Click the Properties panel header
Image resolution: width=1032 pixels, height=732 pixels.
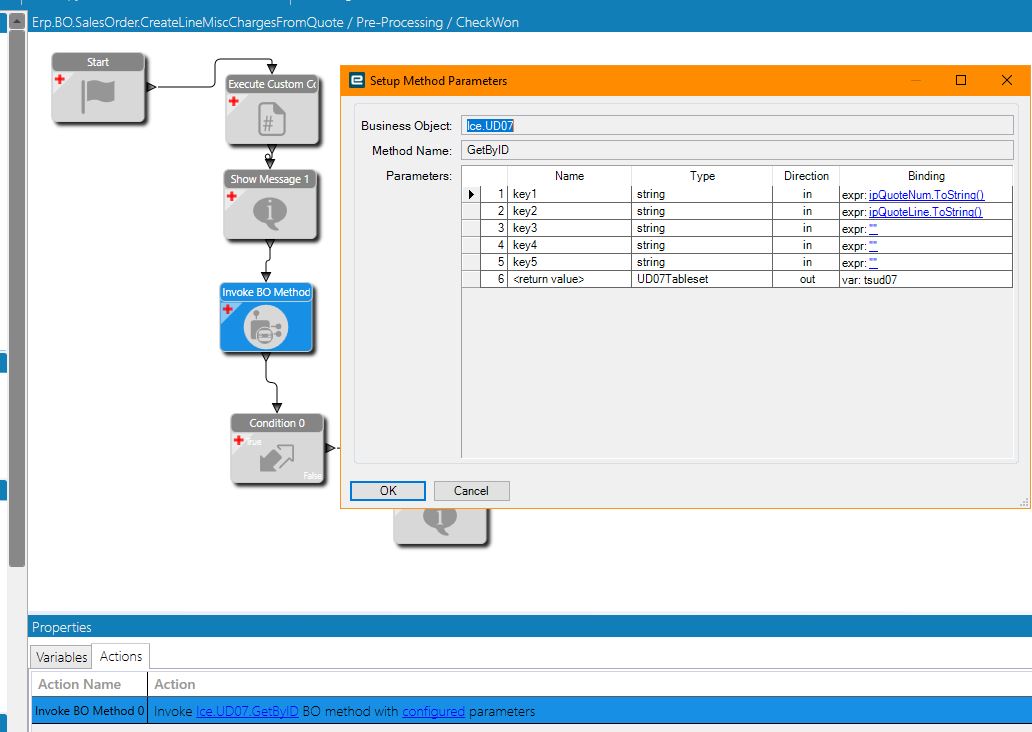pos(530,627)
